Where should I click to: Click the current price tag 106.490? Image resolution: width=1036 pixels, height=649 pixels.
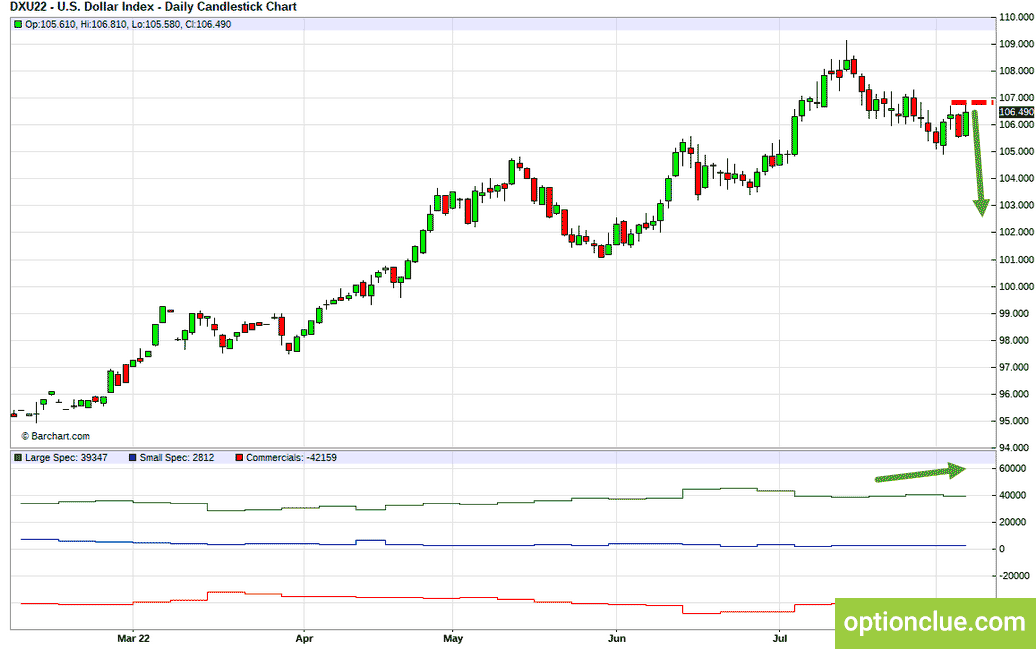(1016, 112)
